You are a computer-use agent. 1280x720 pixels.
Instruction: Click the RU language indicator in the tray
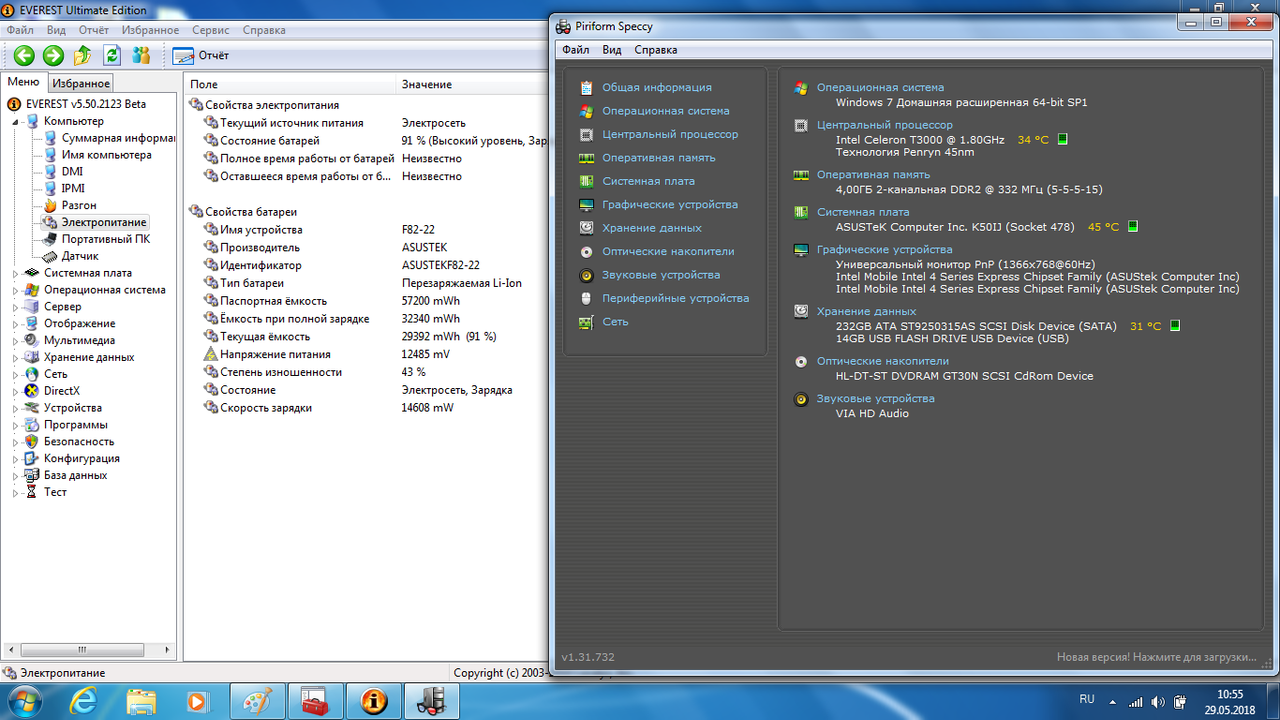tap(1087, 699)
